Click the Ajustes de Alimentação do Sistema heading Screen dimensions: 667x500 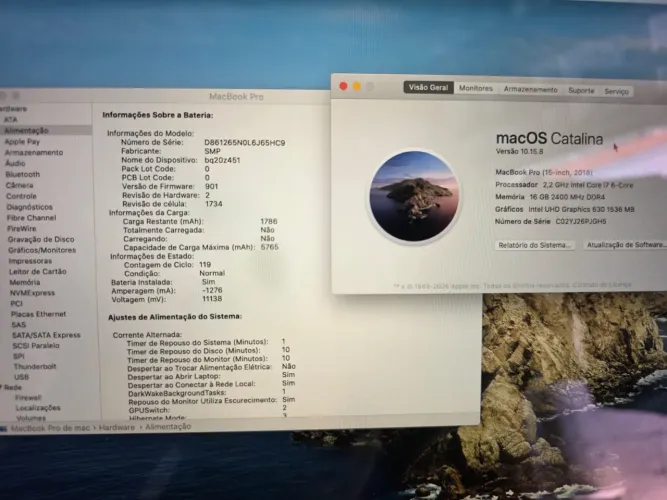tap(175, 317)
